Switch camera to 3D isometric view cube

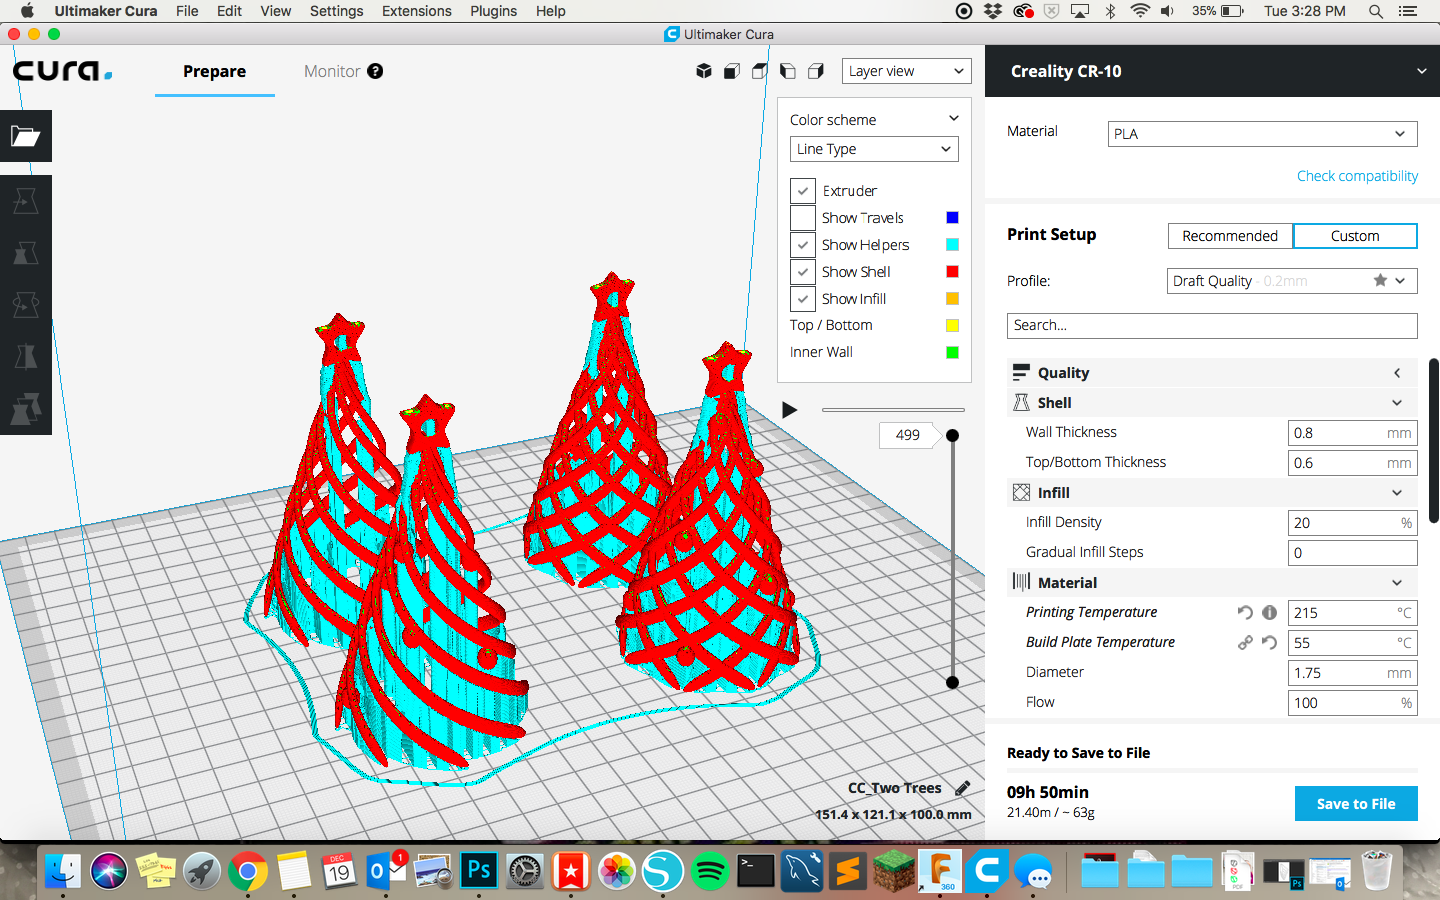click(x=704, y=71)
